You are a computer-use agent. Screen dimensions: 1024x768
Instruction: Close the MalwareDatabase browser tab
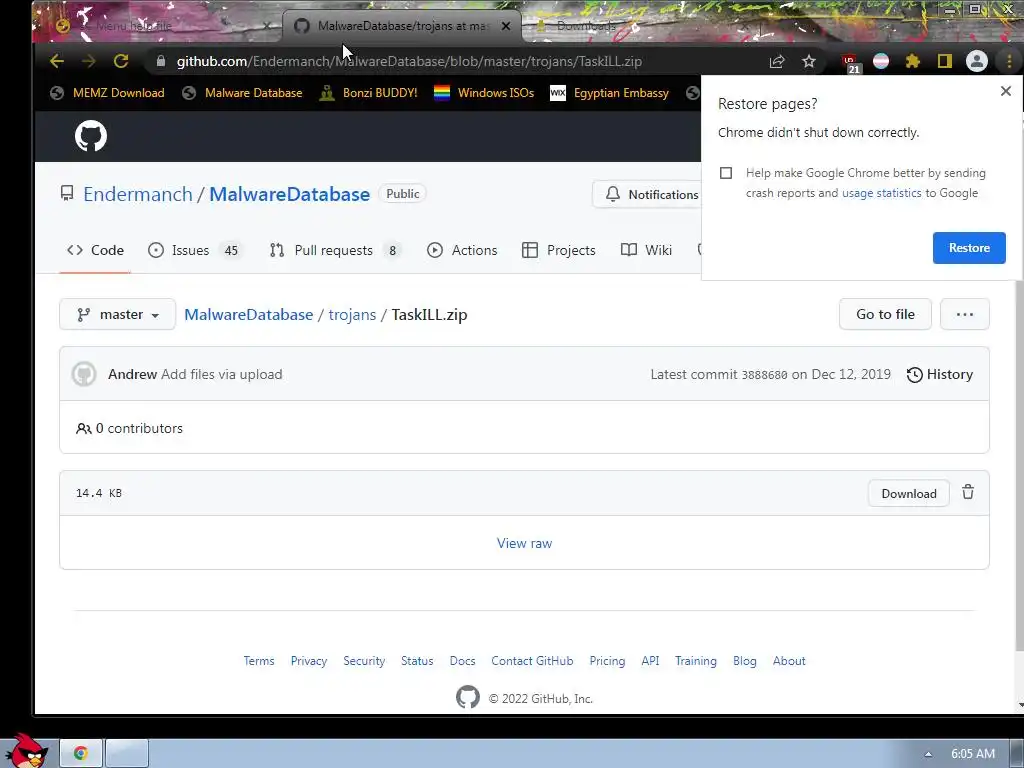click(x=506, y=26)
